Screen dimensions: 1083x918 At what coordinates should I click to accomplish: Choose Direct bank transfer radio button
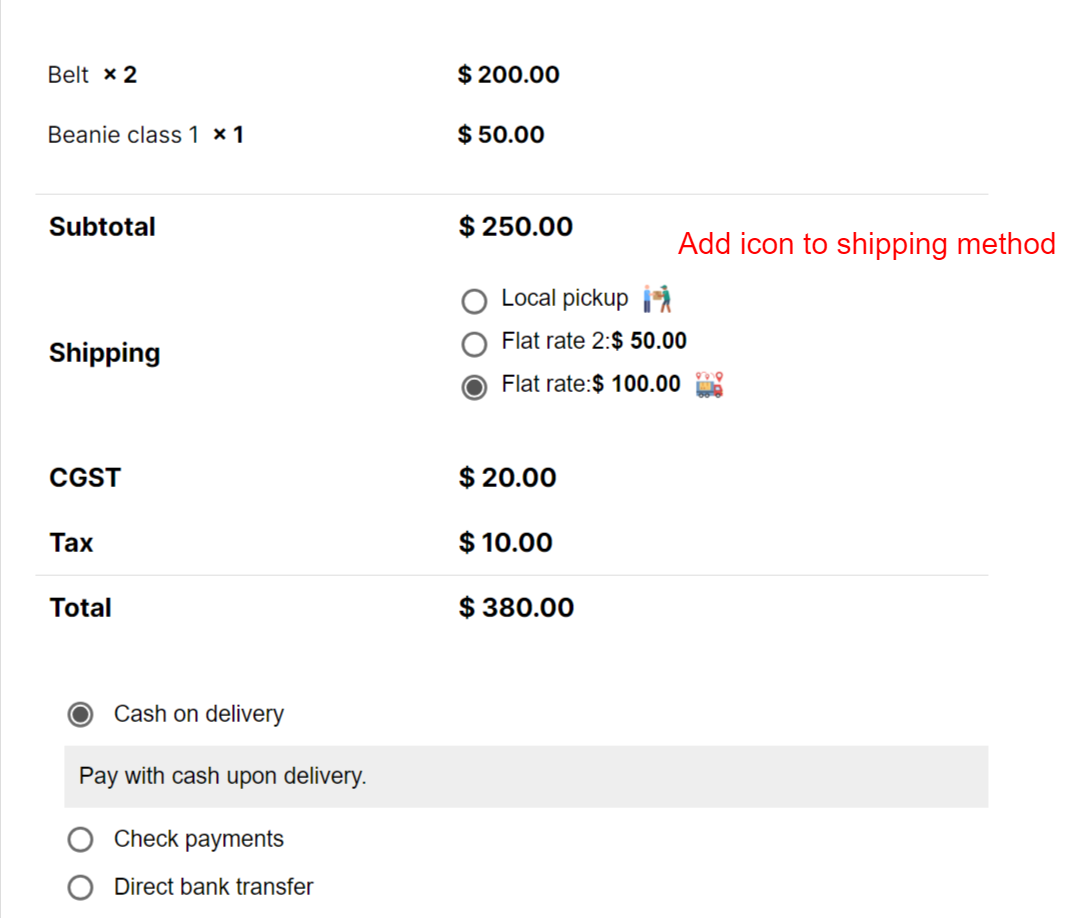80,887
